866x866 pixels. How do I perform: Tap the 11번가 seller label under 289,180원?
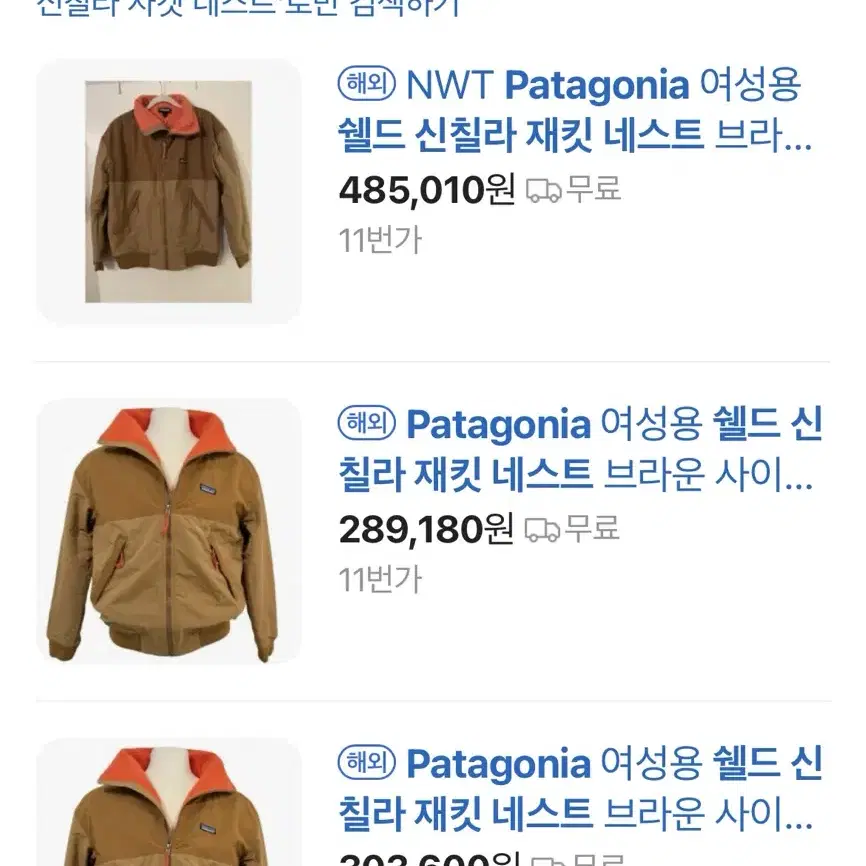[x=380, y=580]
